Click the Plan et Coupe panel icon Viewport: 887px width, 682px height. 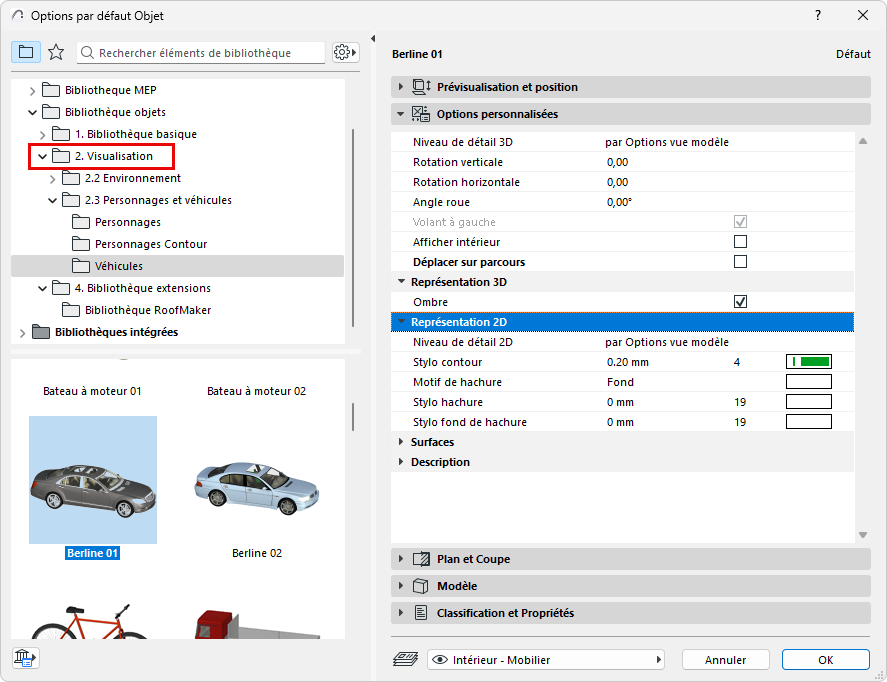click(421, 559)
